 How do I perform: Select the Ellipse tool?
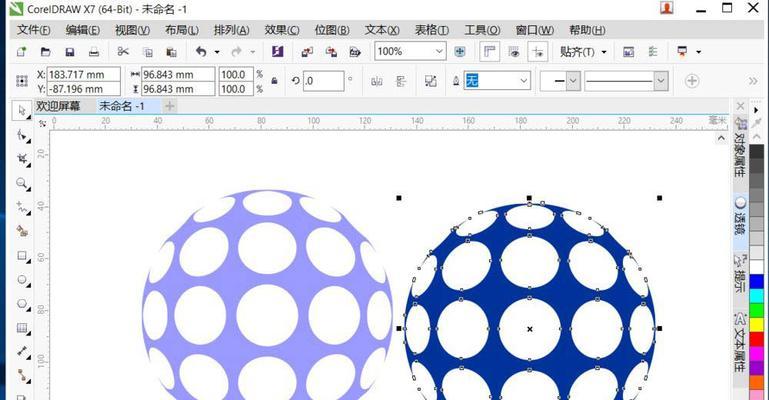[x=22, y=280]
